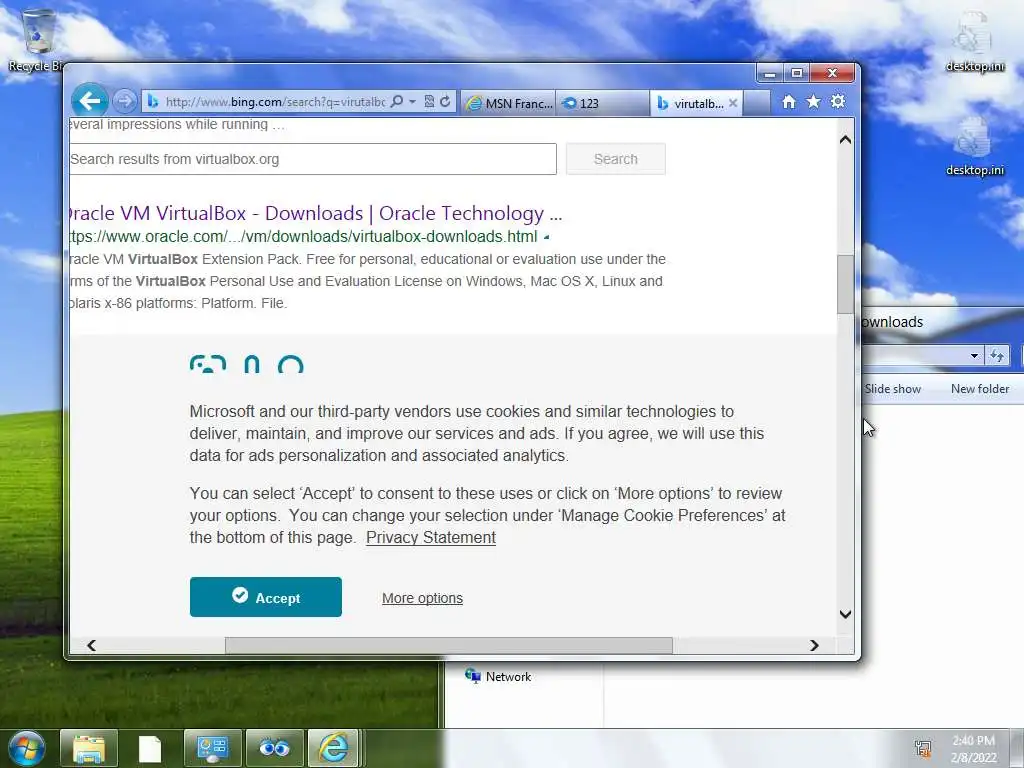The width and height of the screenshot is (1024, 768).
Task: Accept the cookie consent
Action: pos(266,597)
